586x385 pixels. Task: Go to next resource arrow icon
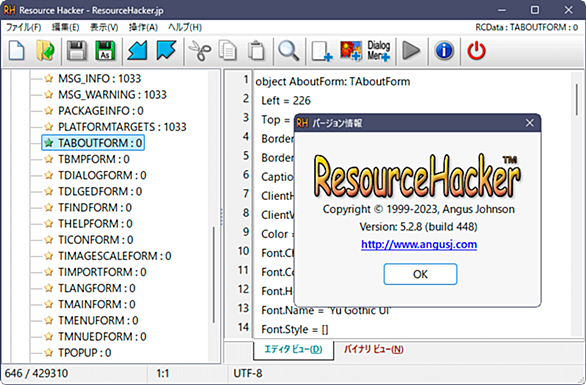166,50
